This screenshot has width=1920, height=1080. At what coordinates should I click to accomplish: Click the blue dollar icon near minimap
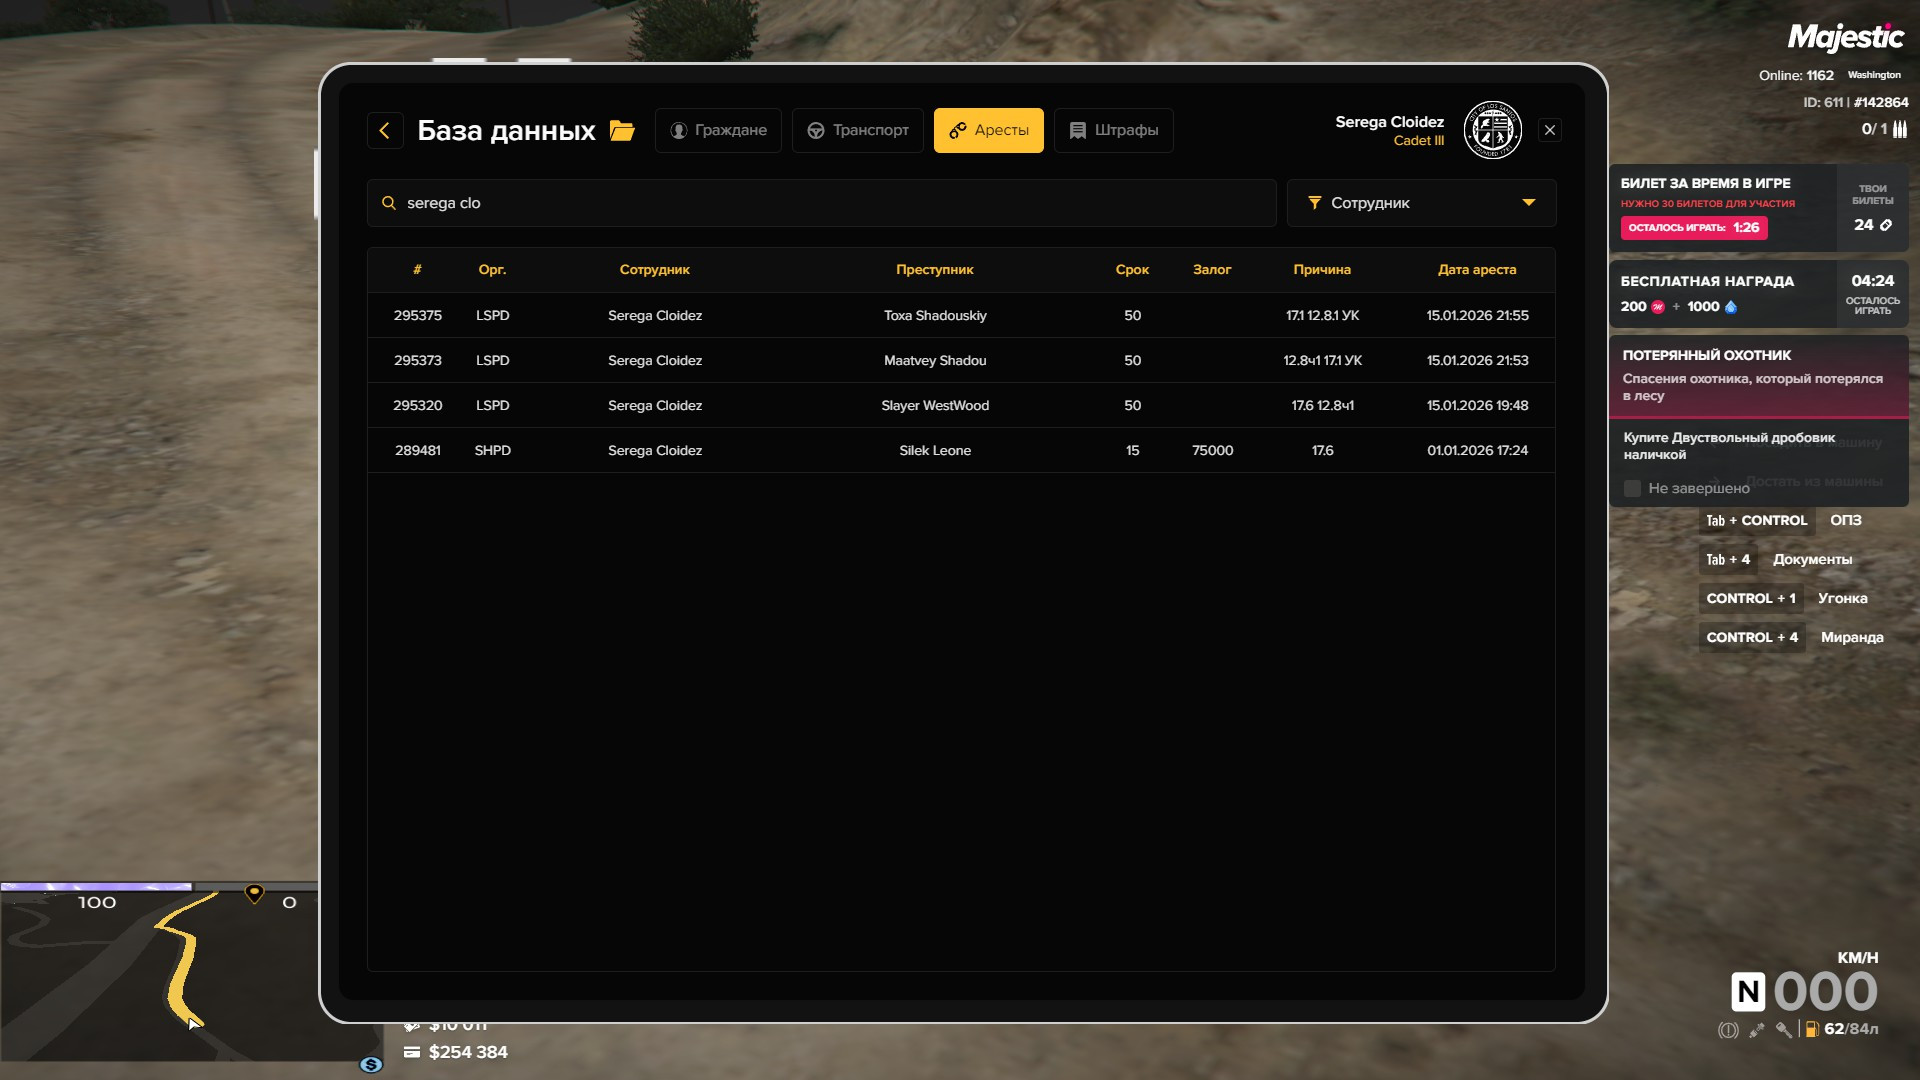(371, 1065)
